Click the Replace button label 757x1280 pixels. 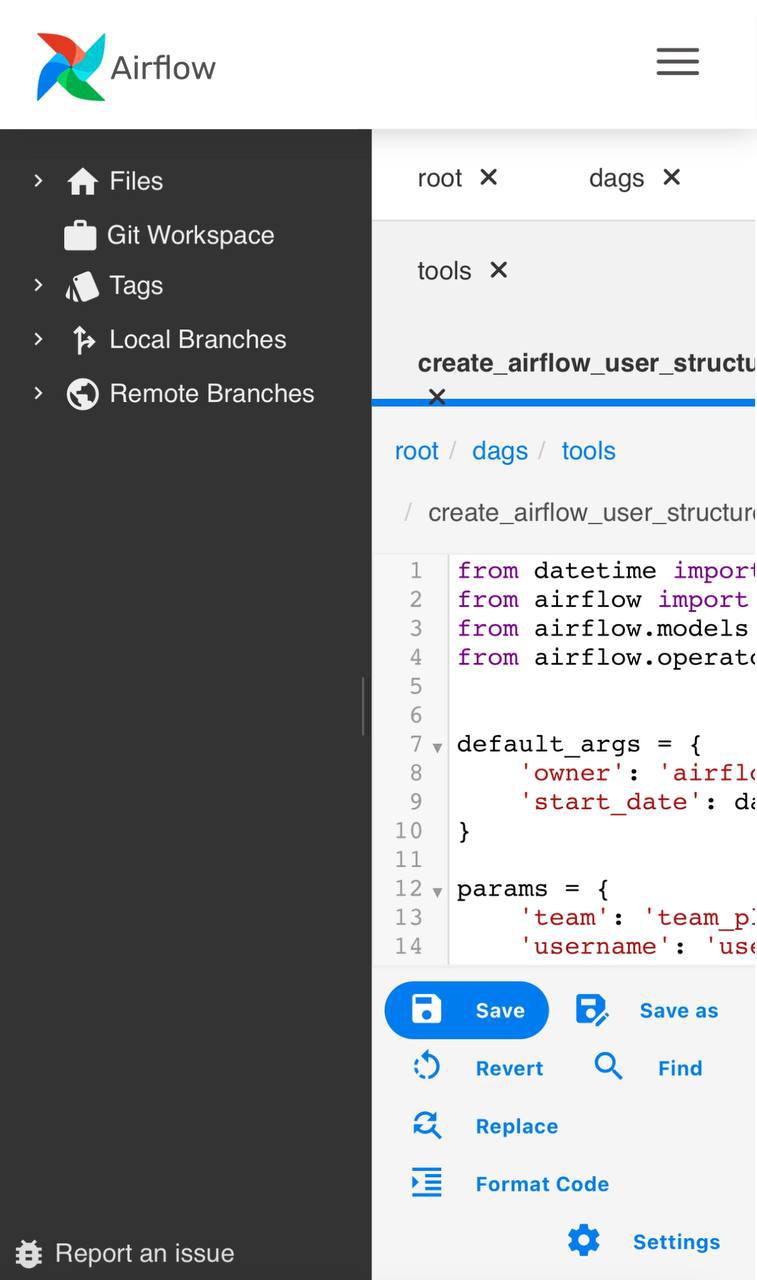[x=517, y=1126]
